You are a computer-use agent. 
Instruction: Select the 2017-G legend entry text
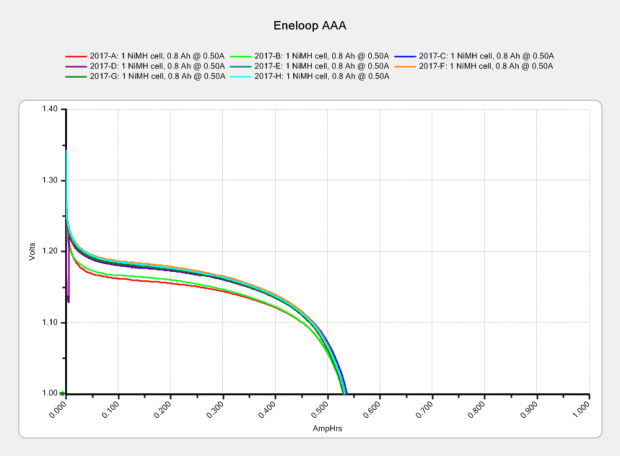point(157,76)
